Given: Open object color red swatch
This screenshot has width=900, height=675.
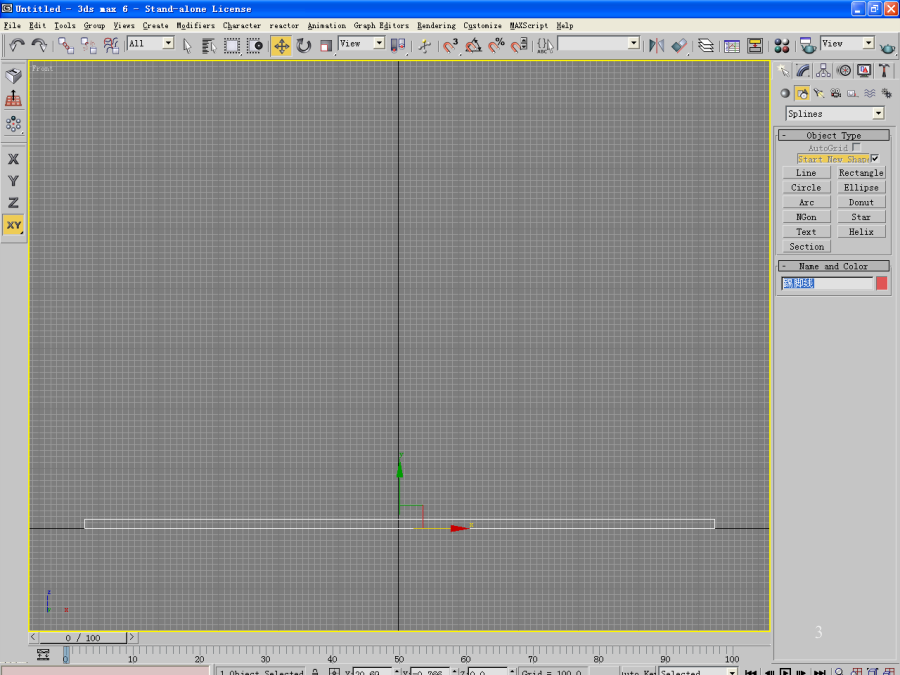Looking at the screenshot, I should tap(882, 283).
